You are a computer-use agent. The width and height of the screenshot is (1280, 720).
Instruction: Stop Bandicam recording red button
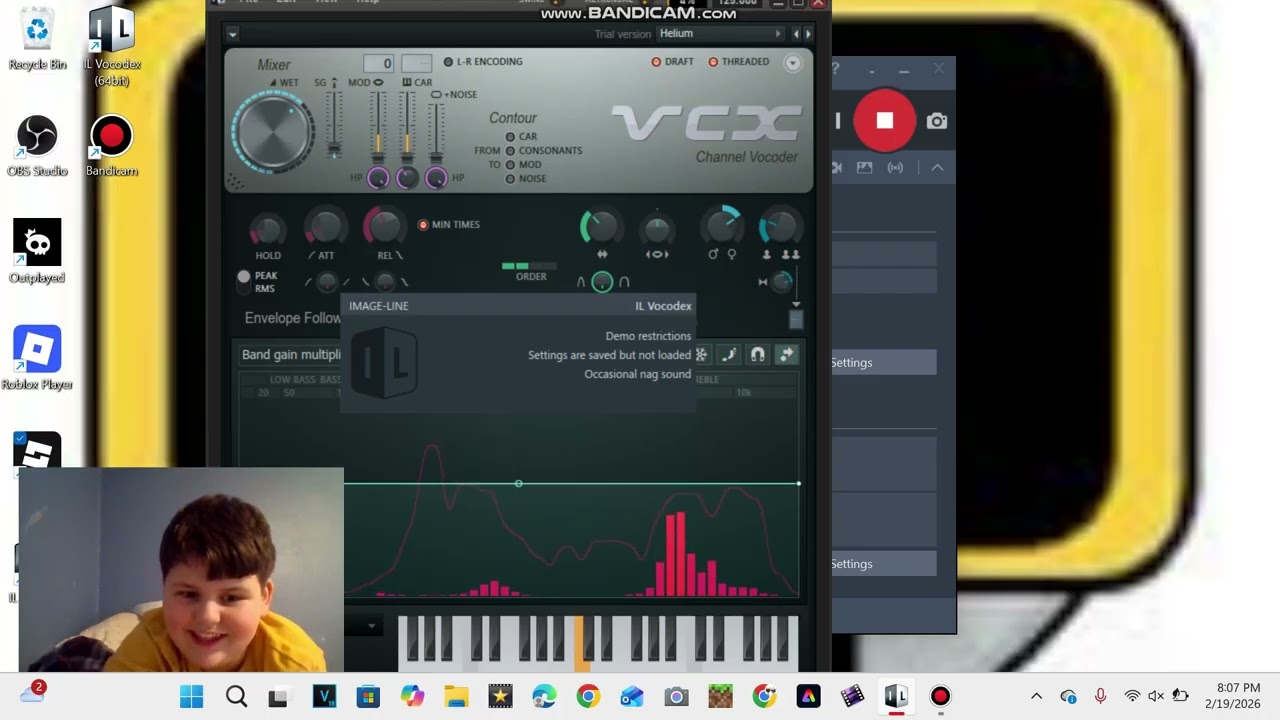(884, 120)
